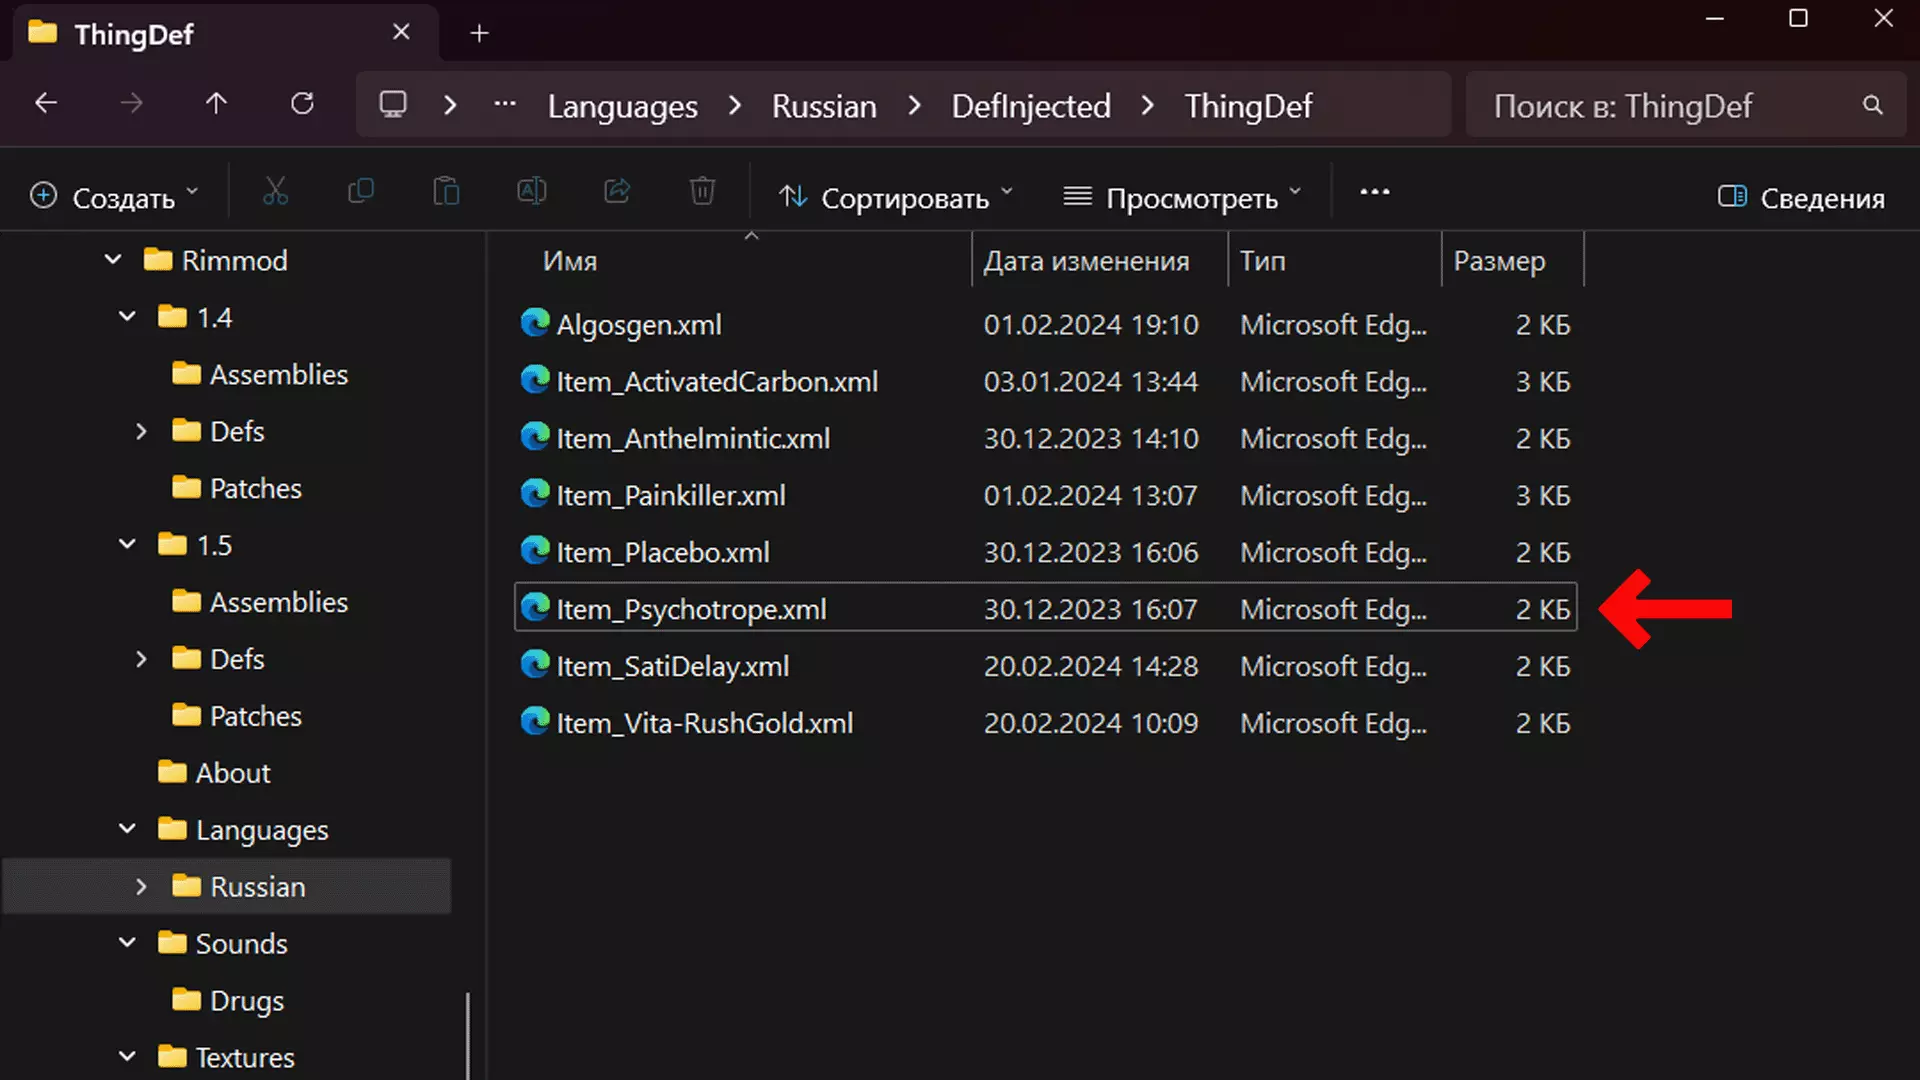Click the Rename icon in toolbar
Image resolution: width=1920 pixels, height=1080 pixels.
(531, 192)
